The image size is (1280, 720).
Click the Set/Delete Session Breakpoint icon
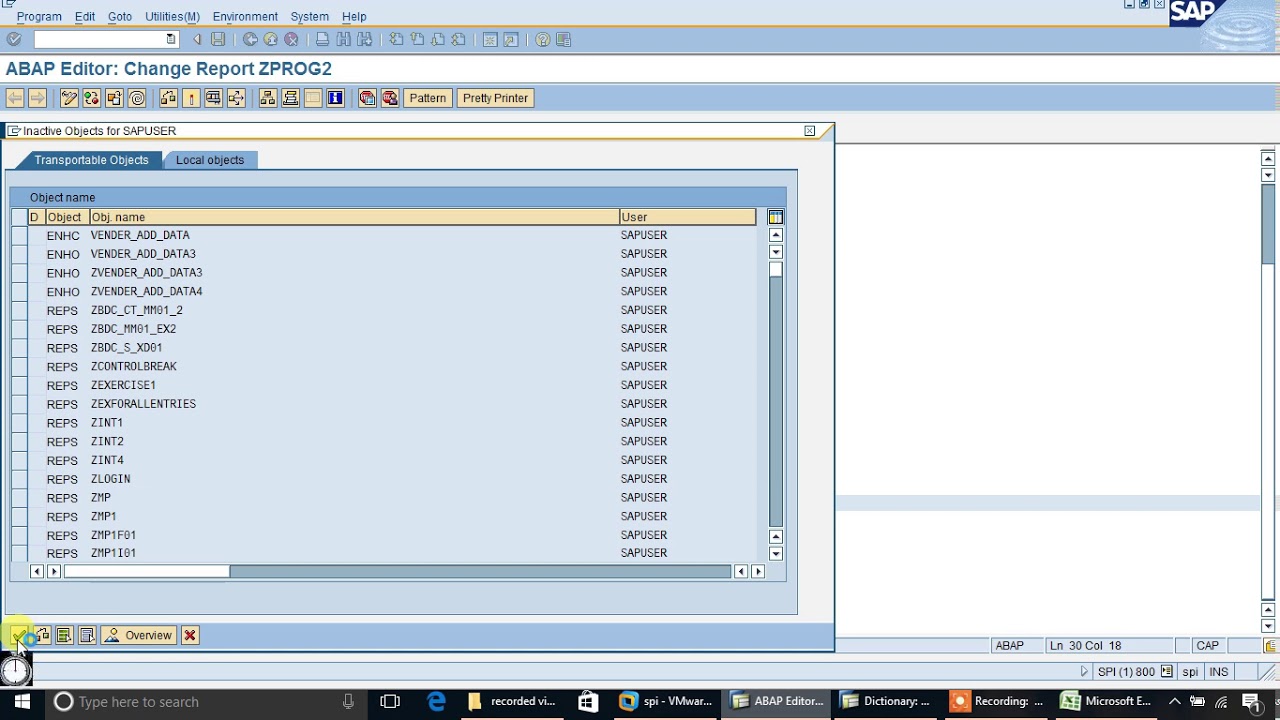[x=367, y=98]
